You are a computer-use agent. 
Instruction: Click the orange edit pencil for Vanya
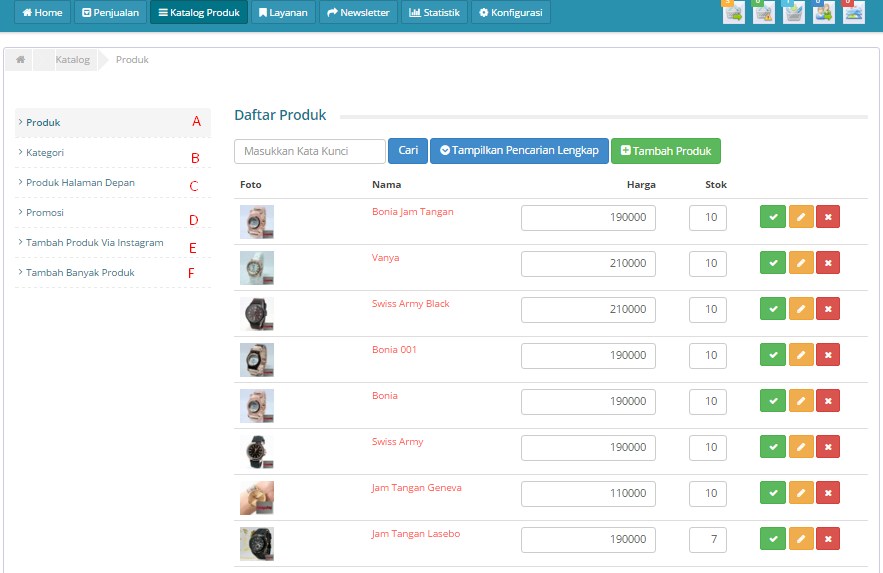point(800,263)
